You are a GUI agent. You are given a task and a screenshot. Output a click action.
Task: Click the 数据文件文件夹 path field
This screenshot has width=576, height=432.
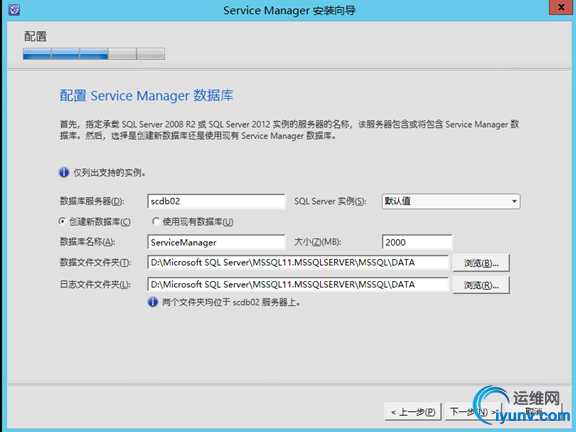tap(298, 263)
